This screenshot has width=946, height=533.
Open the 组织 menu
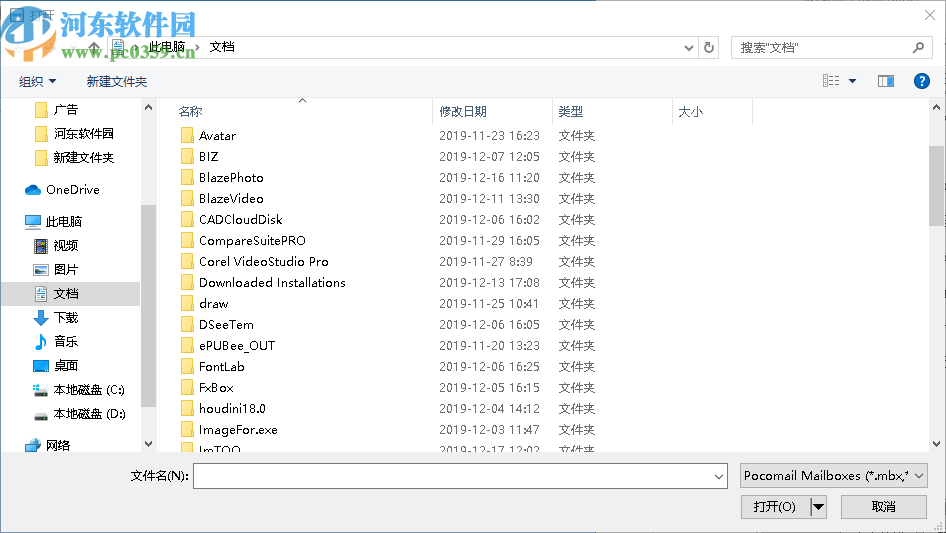(x=37, y=81)
